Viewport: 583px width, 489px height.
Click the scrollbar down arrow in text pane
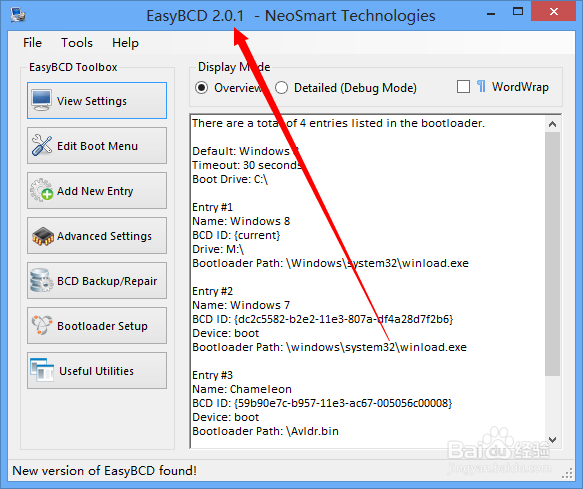pyautogui.click(x=553, y=440)
